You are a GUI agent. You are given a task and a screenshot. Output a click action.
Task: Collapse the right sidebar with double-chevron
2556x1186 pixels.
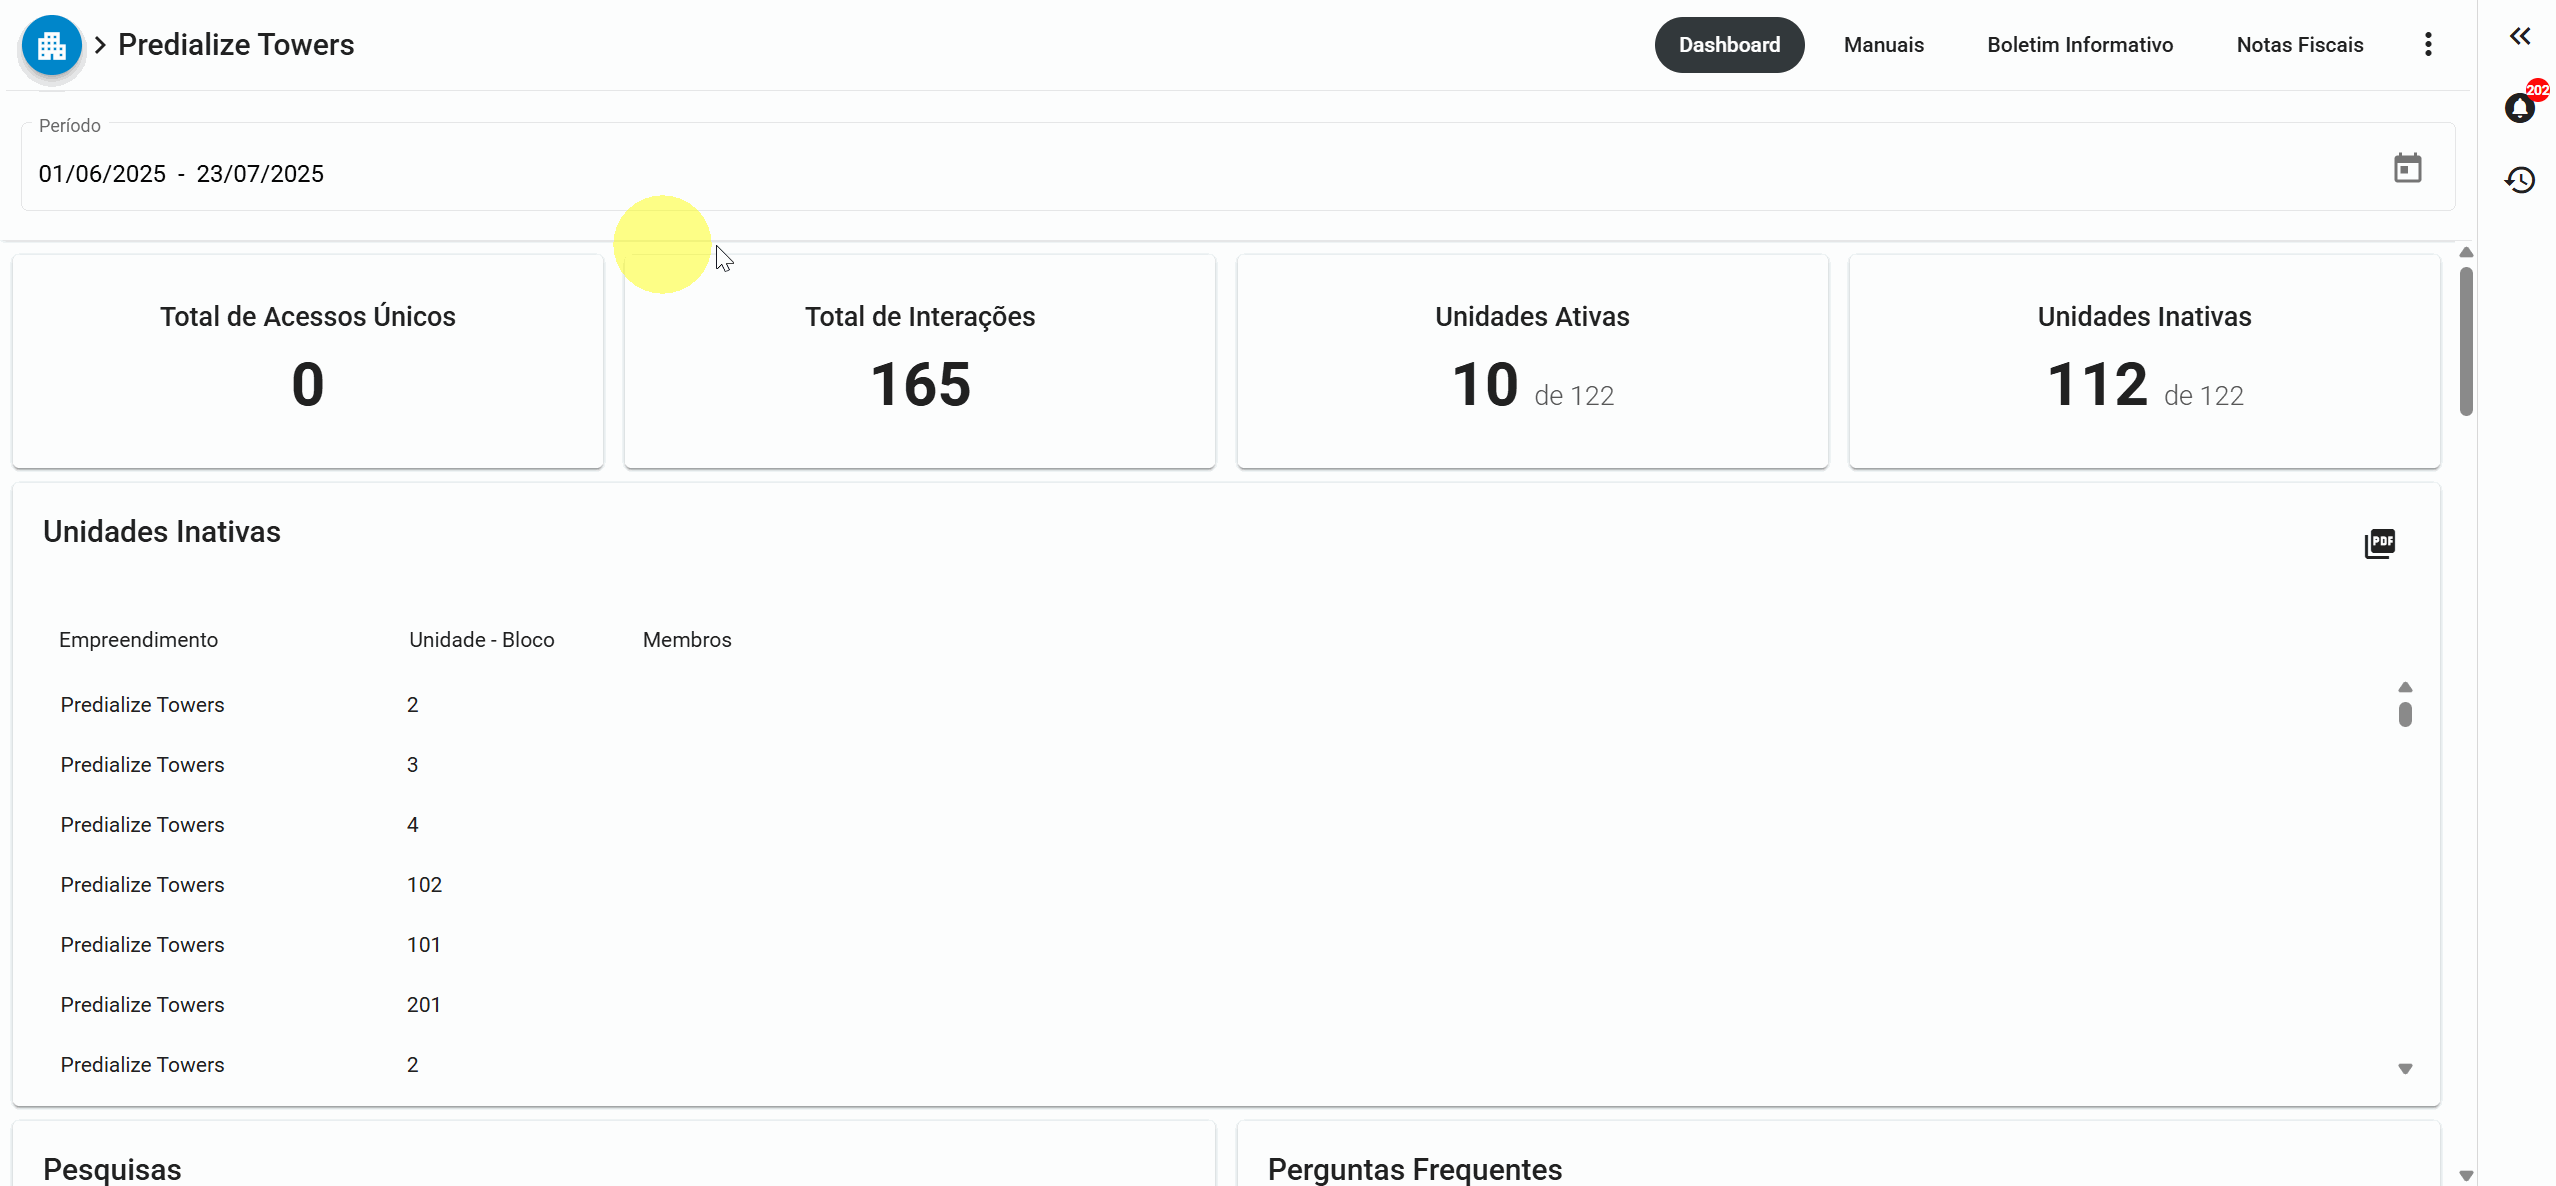[x=2521, y=36]
